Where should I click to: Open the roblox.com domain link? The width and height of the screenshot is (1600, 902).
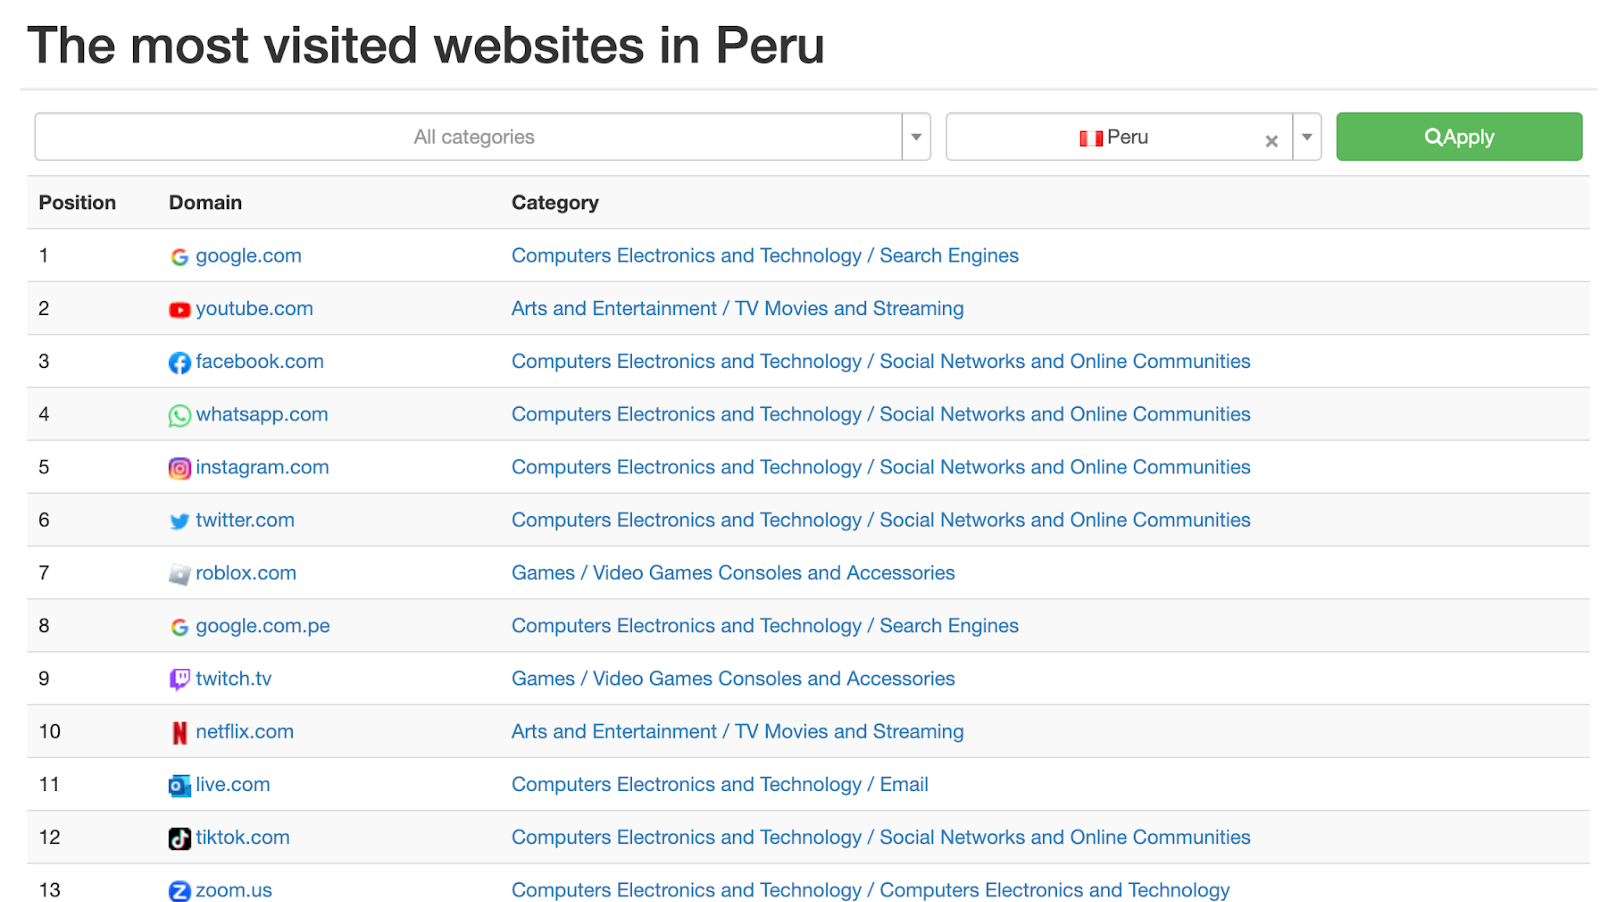pos(246,574)
